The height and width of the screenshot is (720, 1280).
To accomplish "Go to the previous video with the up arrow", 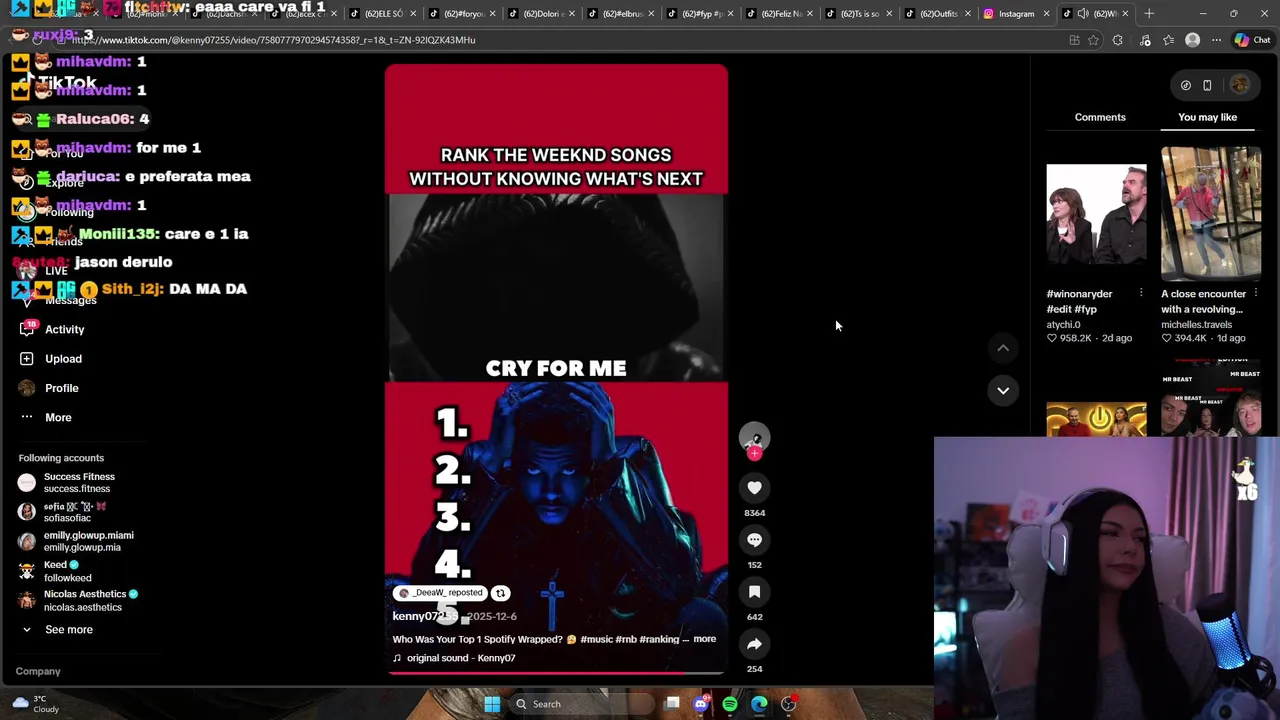I will (x=1003, y=348).
